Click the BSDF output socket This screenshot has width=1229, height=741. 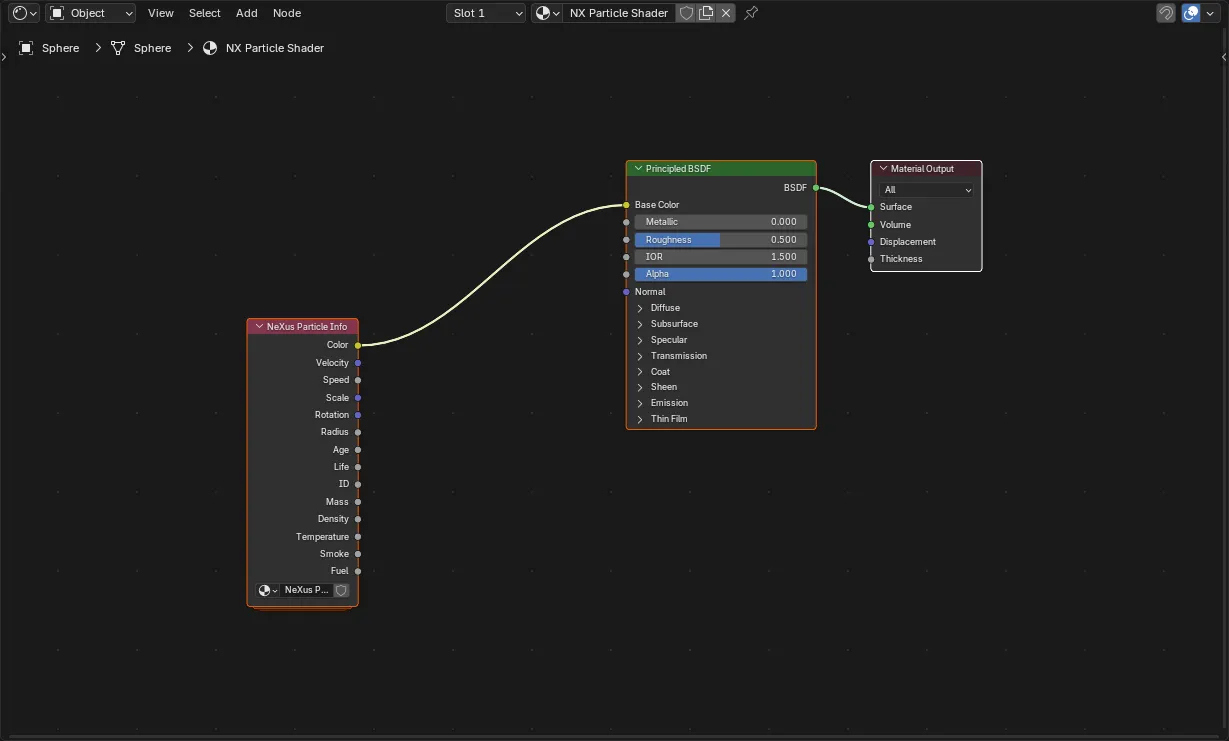pyautogui.click(x=816, y=188)
